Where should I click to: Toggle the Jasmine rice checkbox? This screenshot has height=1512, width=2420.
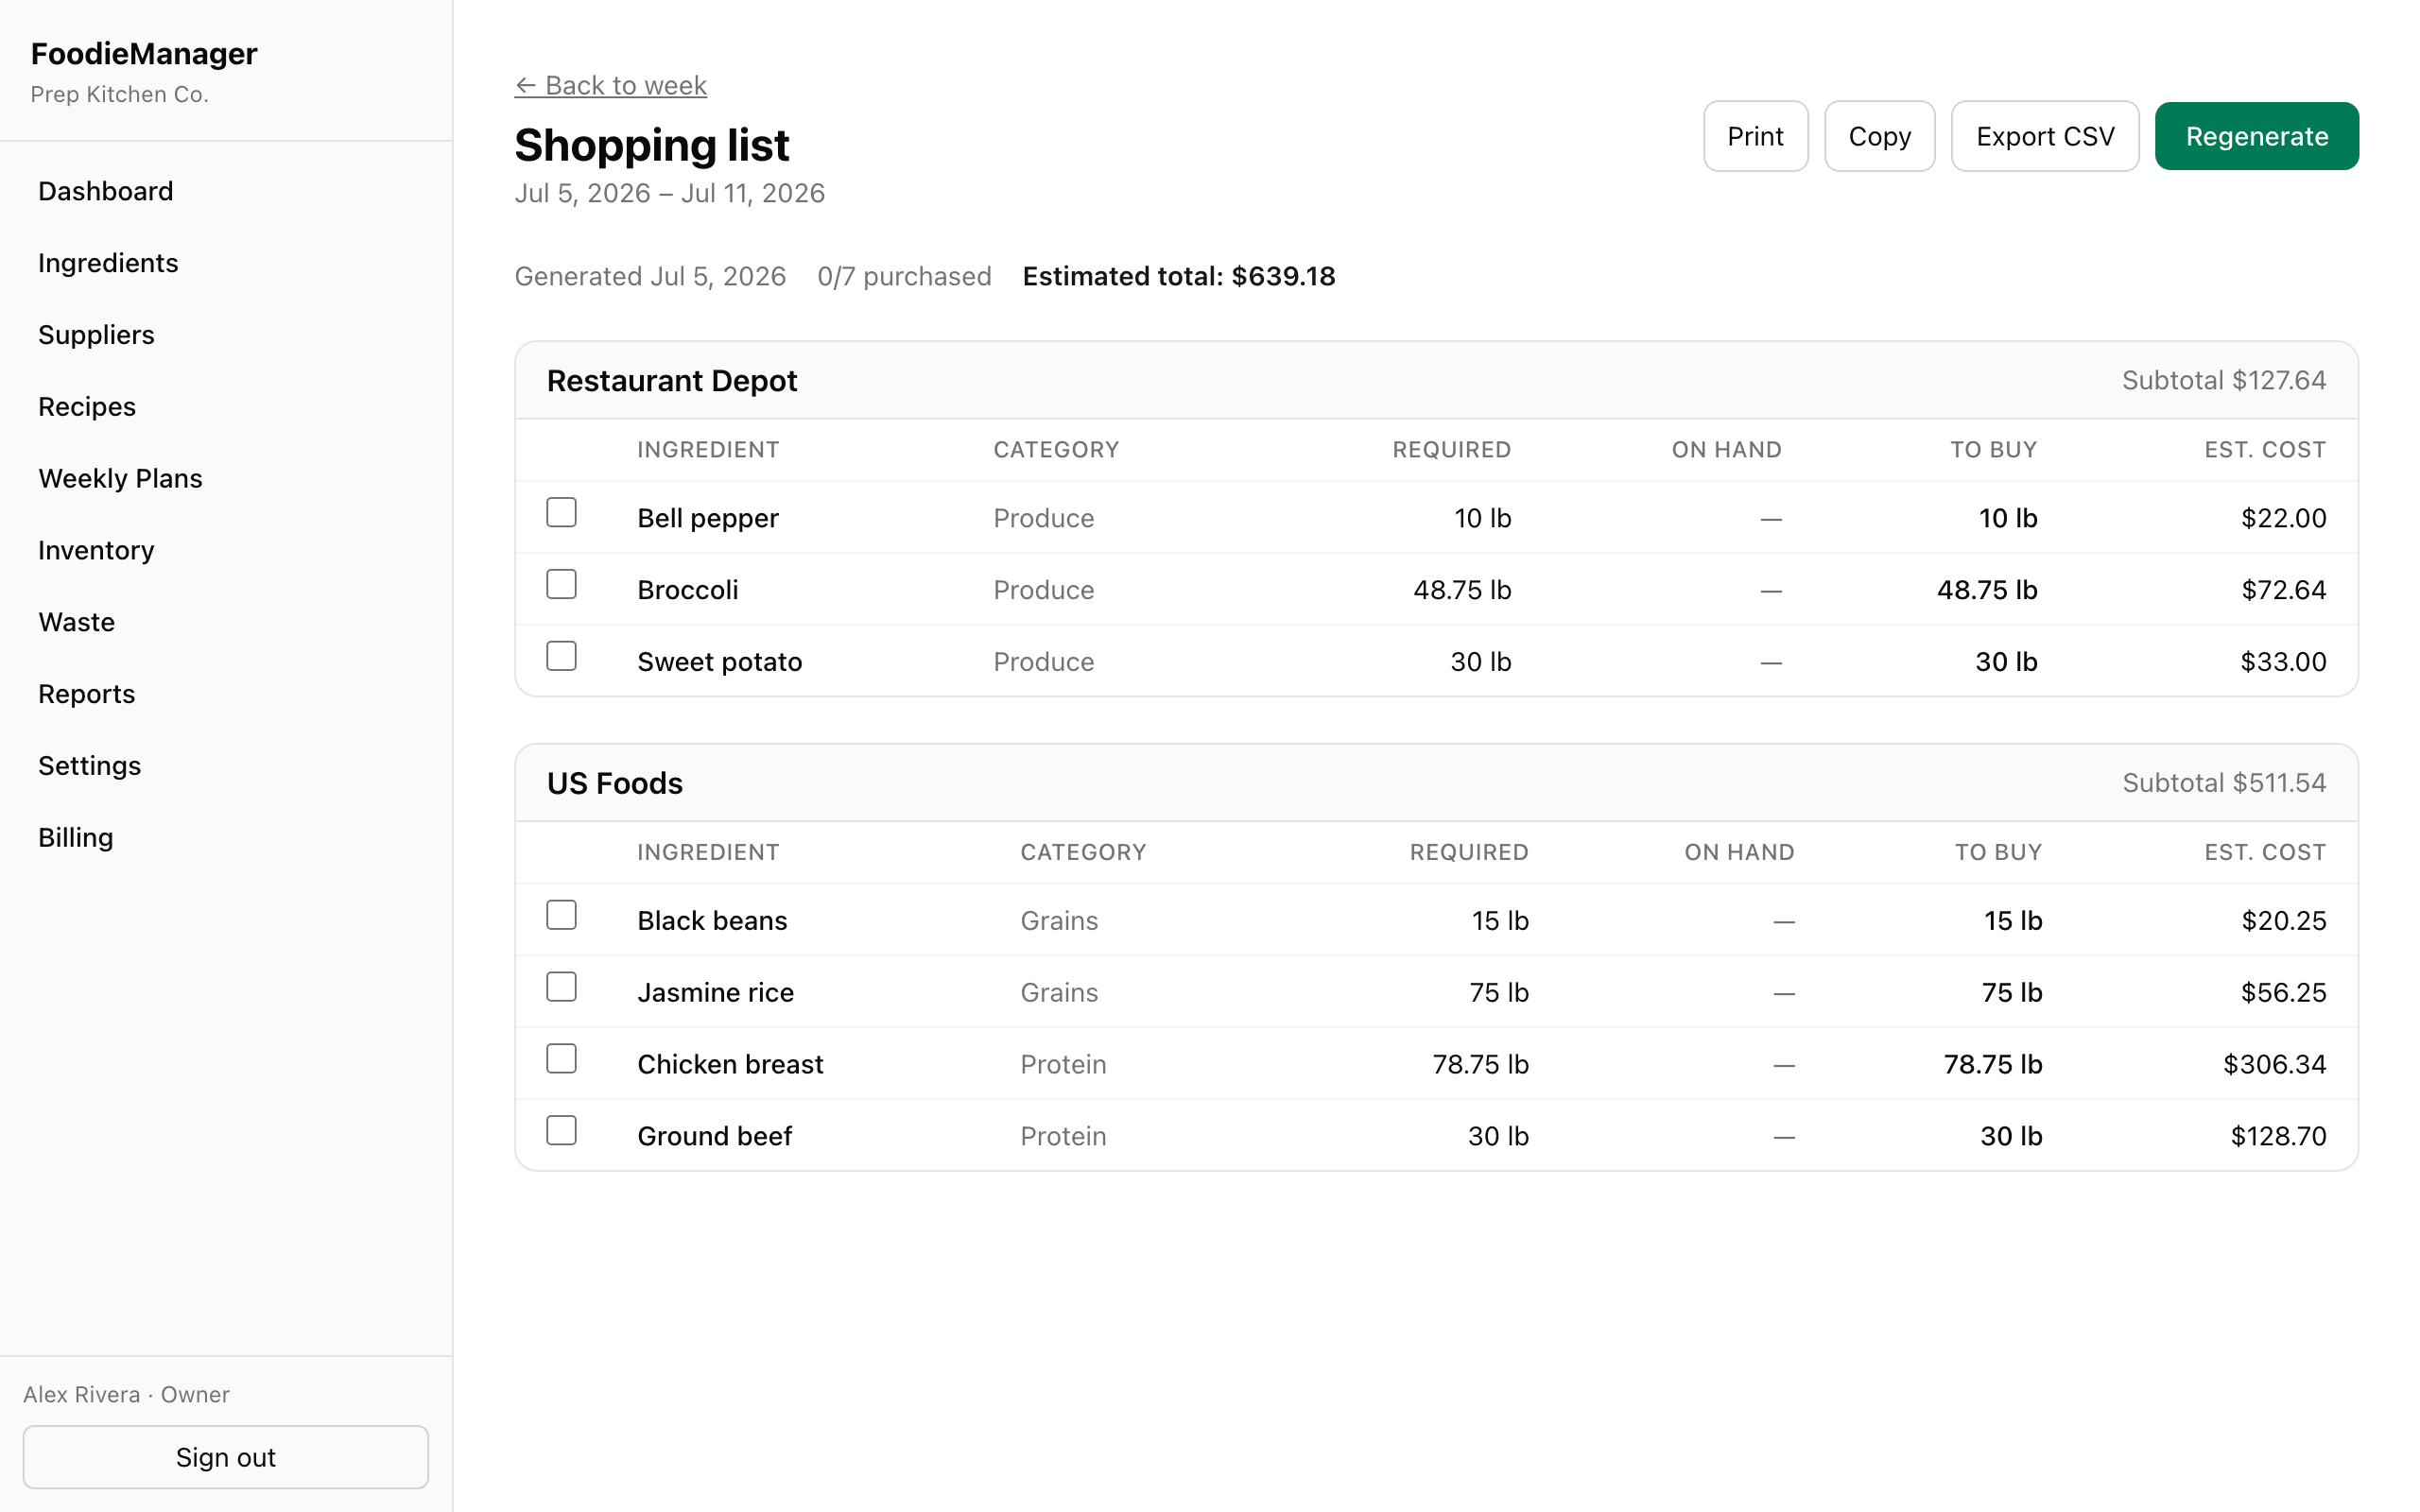561,987
